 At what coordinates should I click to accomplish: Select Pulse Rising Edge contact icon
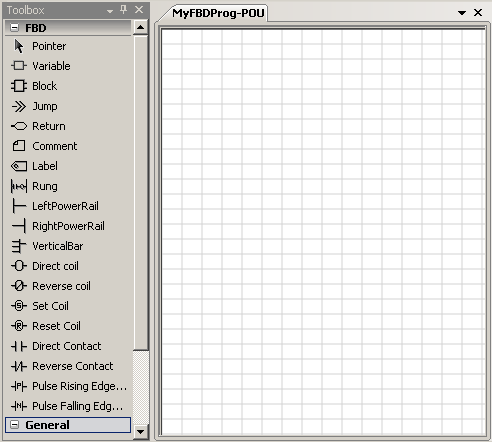(x=19, y=386)
